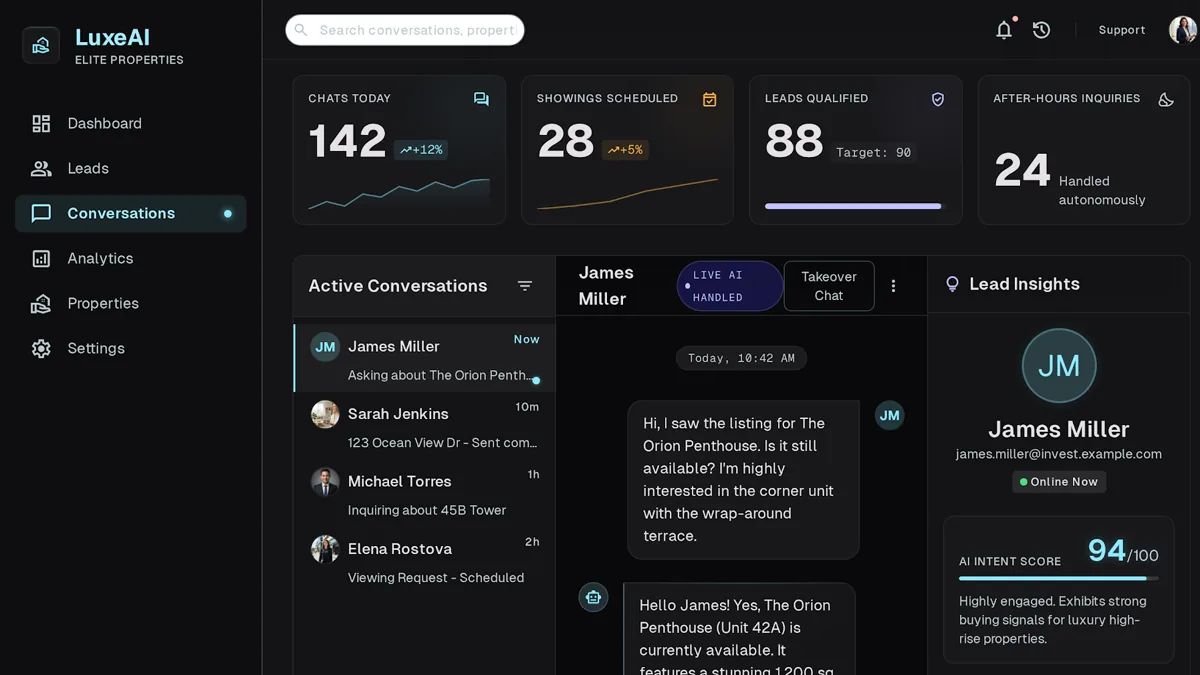Click the Showings Scheduled line chart
Viewport: 1200px width, 675px height.
[x=627, y=194]
